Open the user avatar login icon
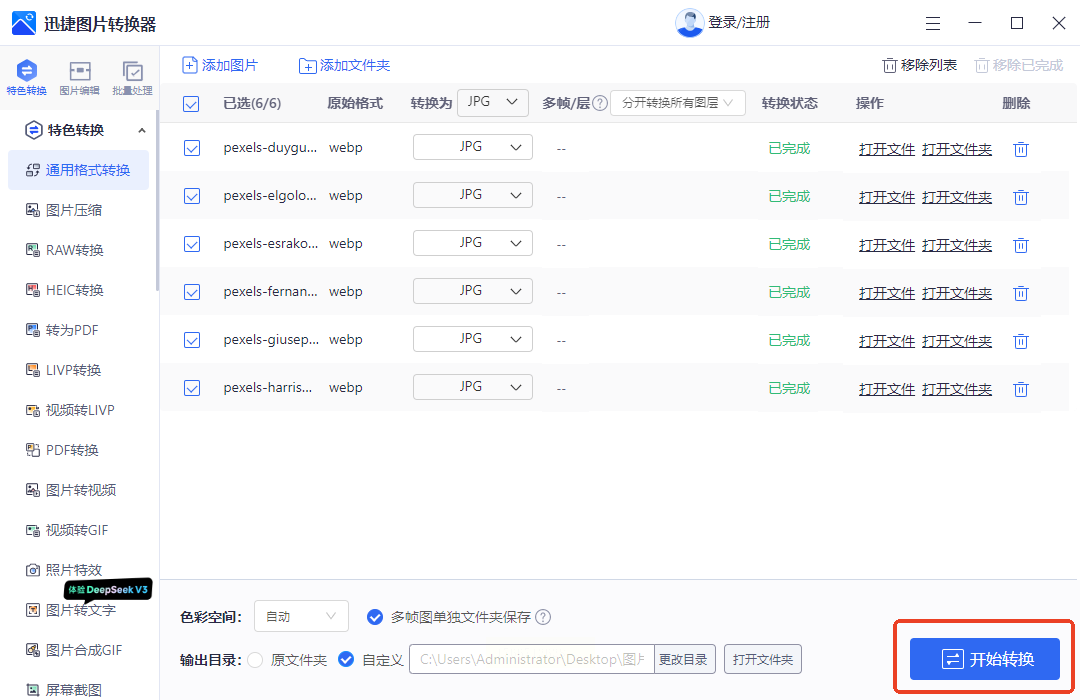Screen dimensions: 1080x700 pyautogui.click(x=689, y=23)
